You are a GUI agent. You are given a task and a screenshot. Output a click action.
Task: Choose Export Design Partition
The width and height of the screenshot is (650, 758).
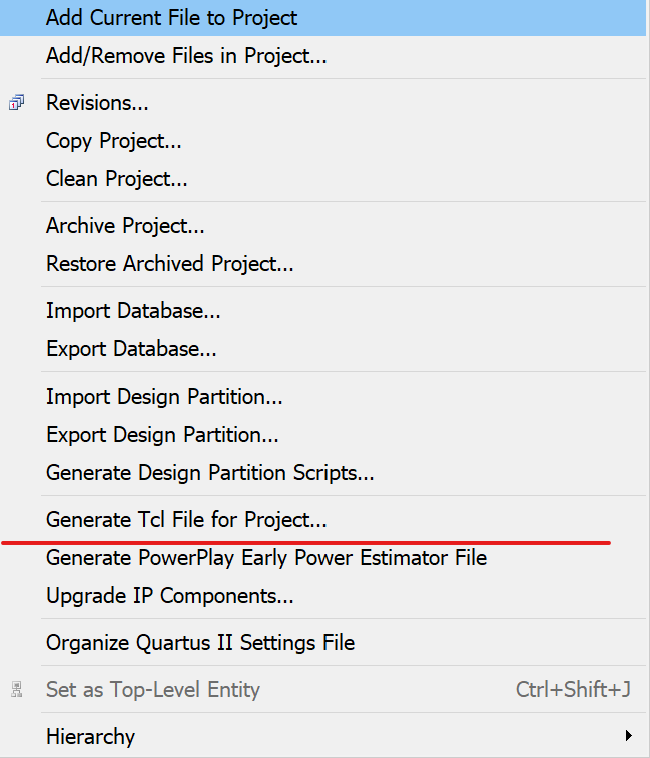[x=162, y=435]
